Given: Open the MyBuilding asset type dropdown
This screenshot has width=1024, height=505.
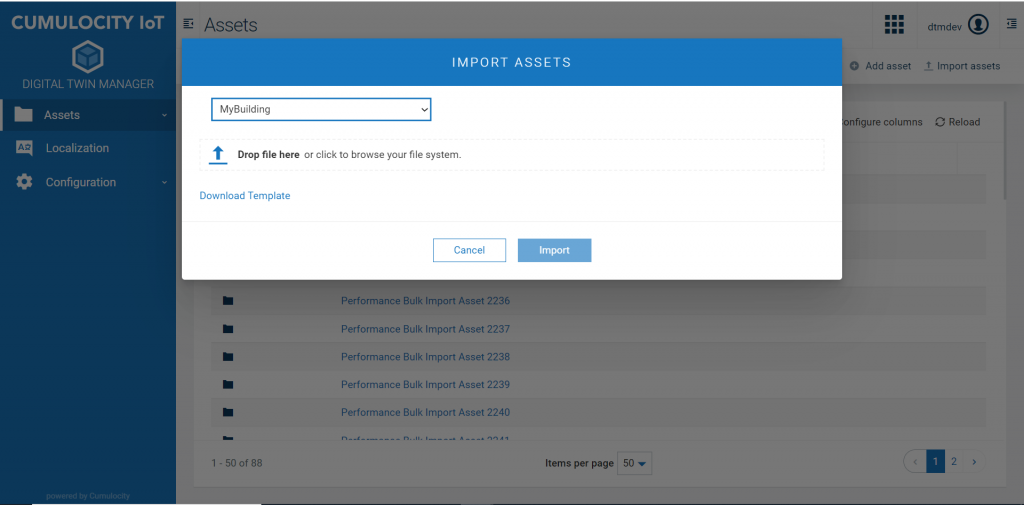Looking at the screenshot, I should (321, 109).
